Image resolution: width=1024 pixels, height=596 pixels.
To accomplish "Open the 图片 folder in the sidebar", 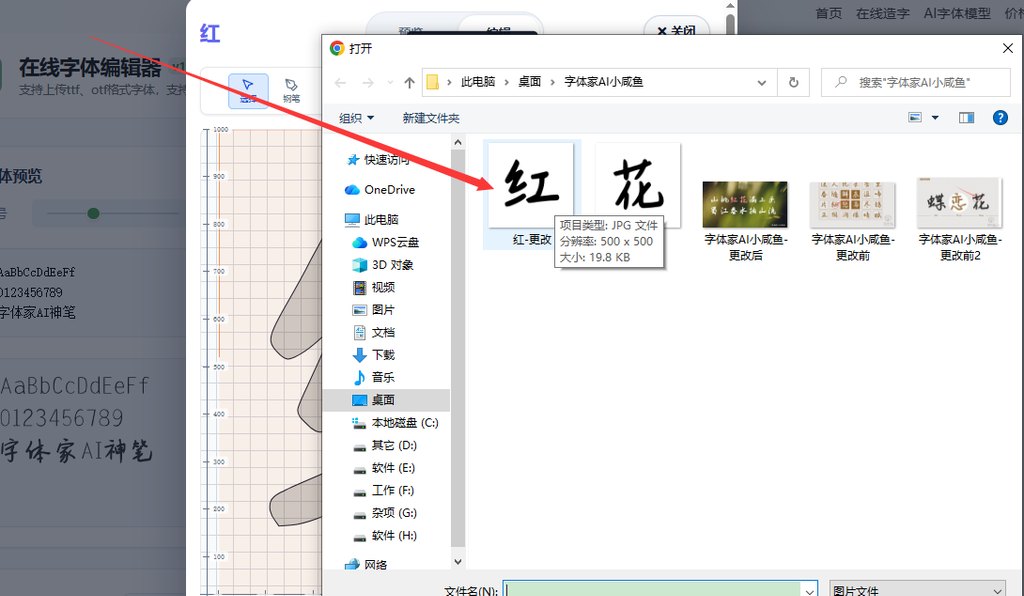I will [x=381, y=309].
